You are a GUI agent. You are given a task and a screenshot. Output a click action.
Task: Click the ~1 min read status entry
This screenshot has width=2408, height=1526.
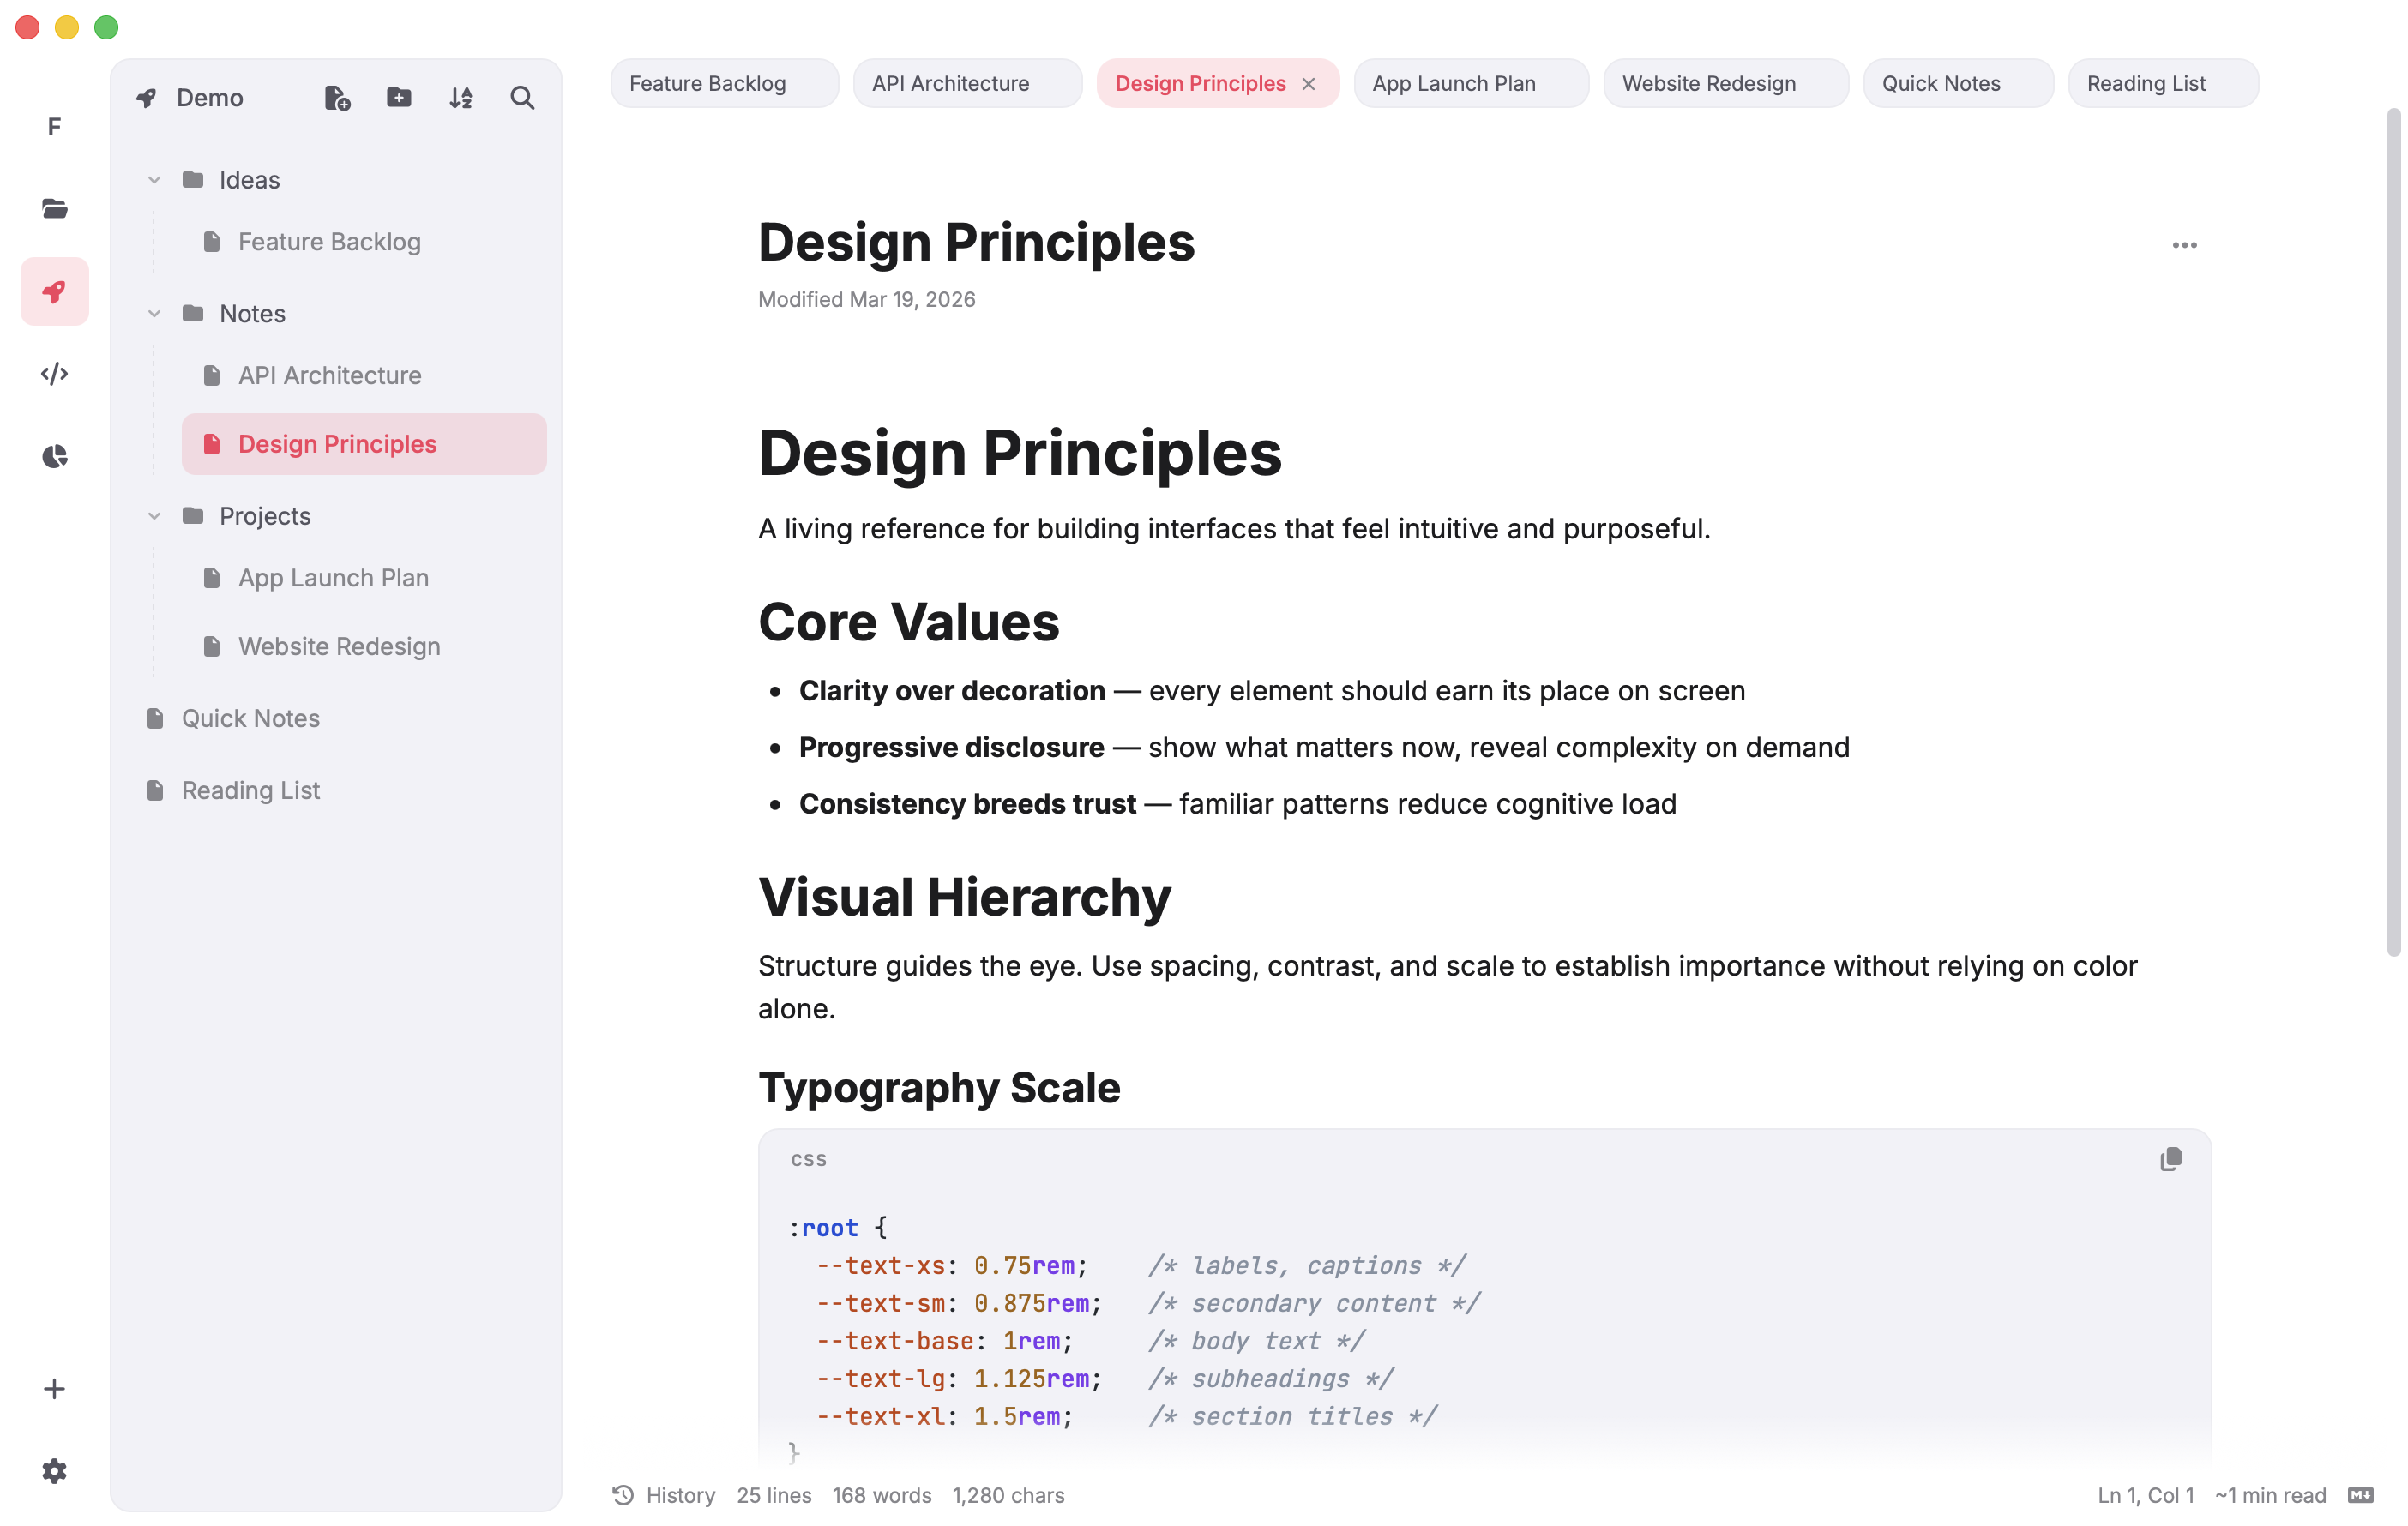point(2270,1495)
